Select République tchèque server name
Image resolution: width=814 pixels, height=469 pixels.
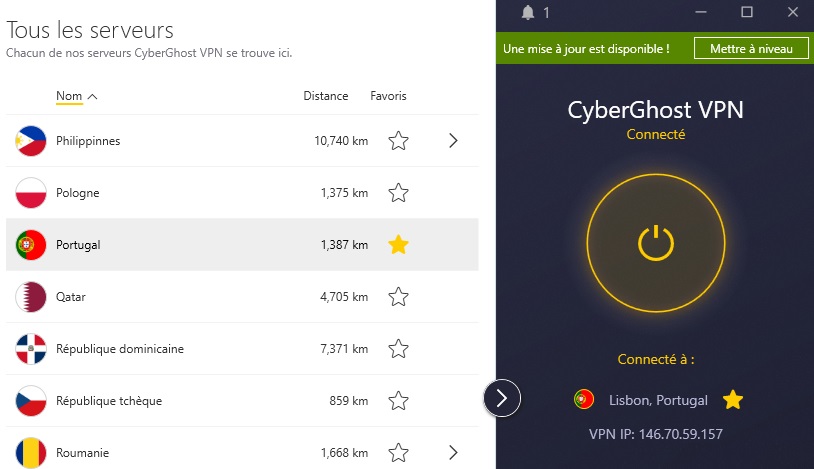109,401
